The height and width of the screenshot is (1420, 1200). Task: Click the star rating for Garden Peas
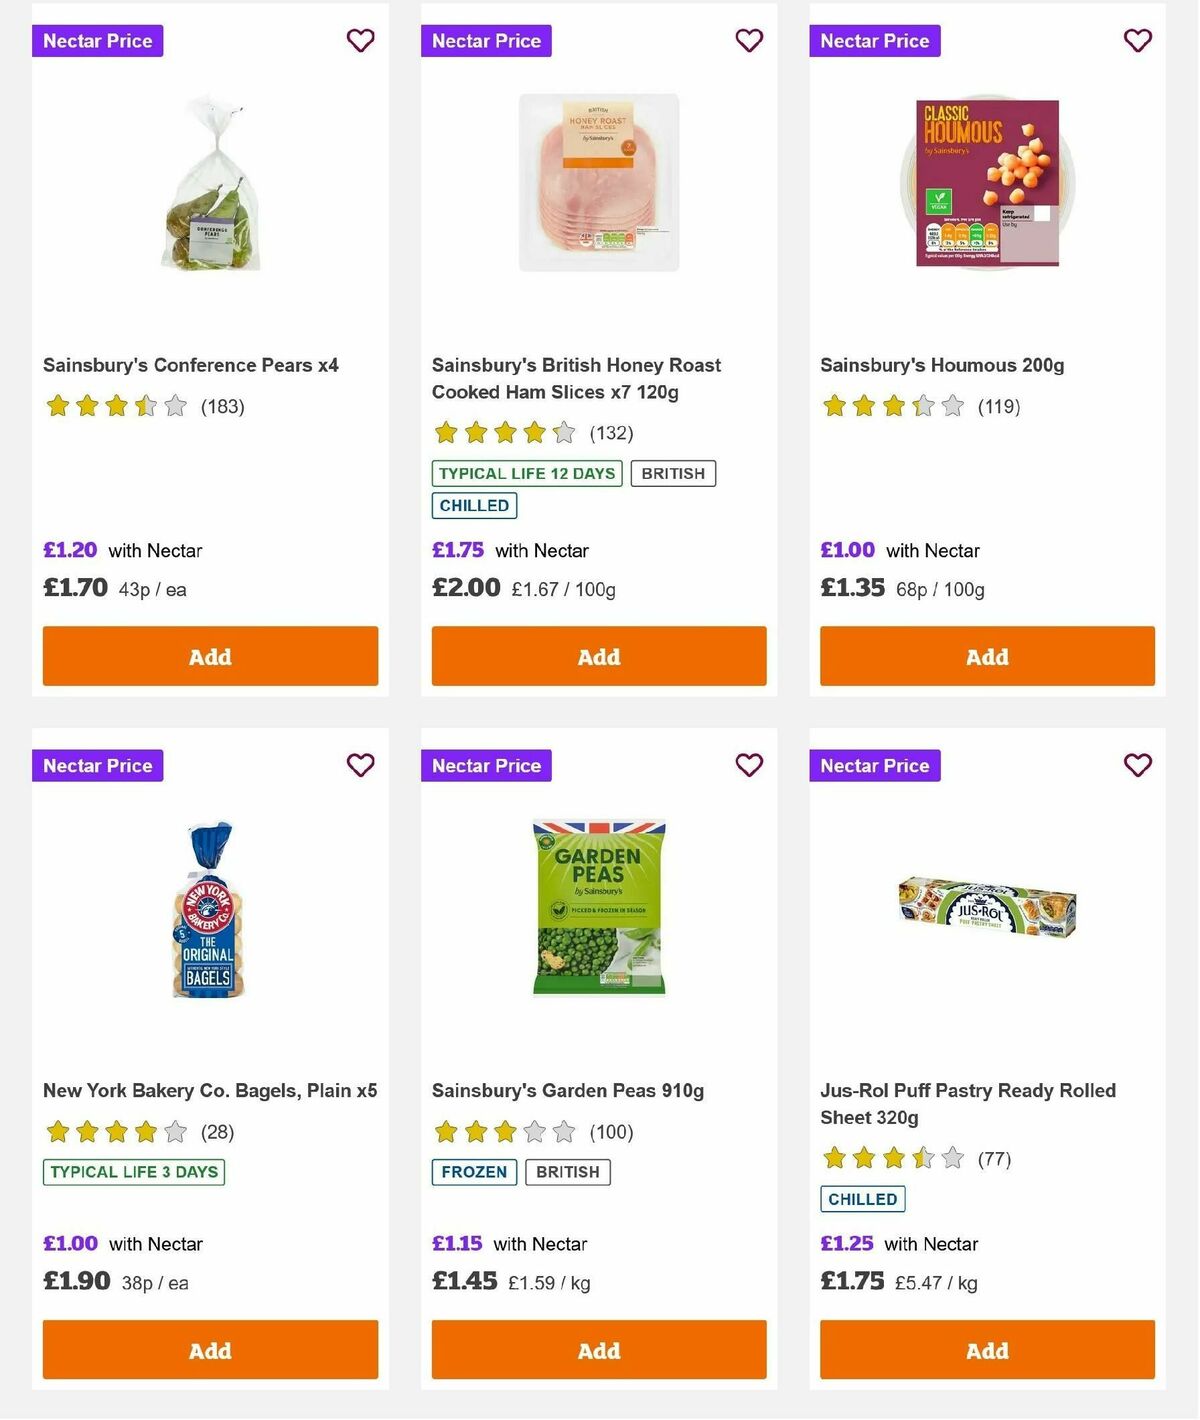[504, 1132]
